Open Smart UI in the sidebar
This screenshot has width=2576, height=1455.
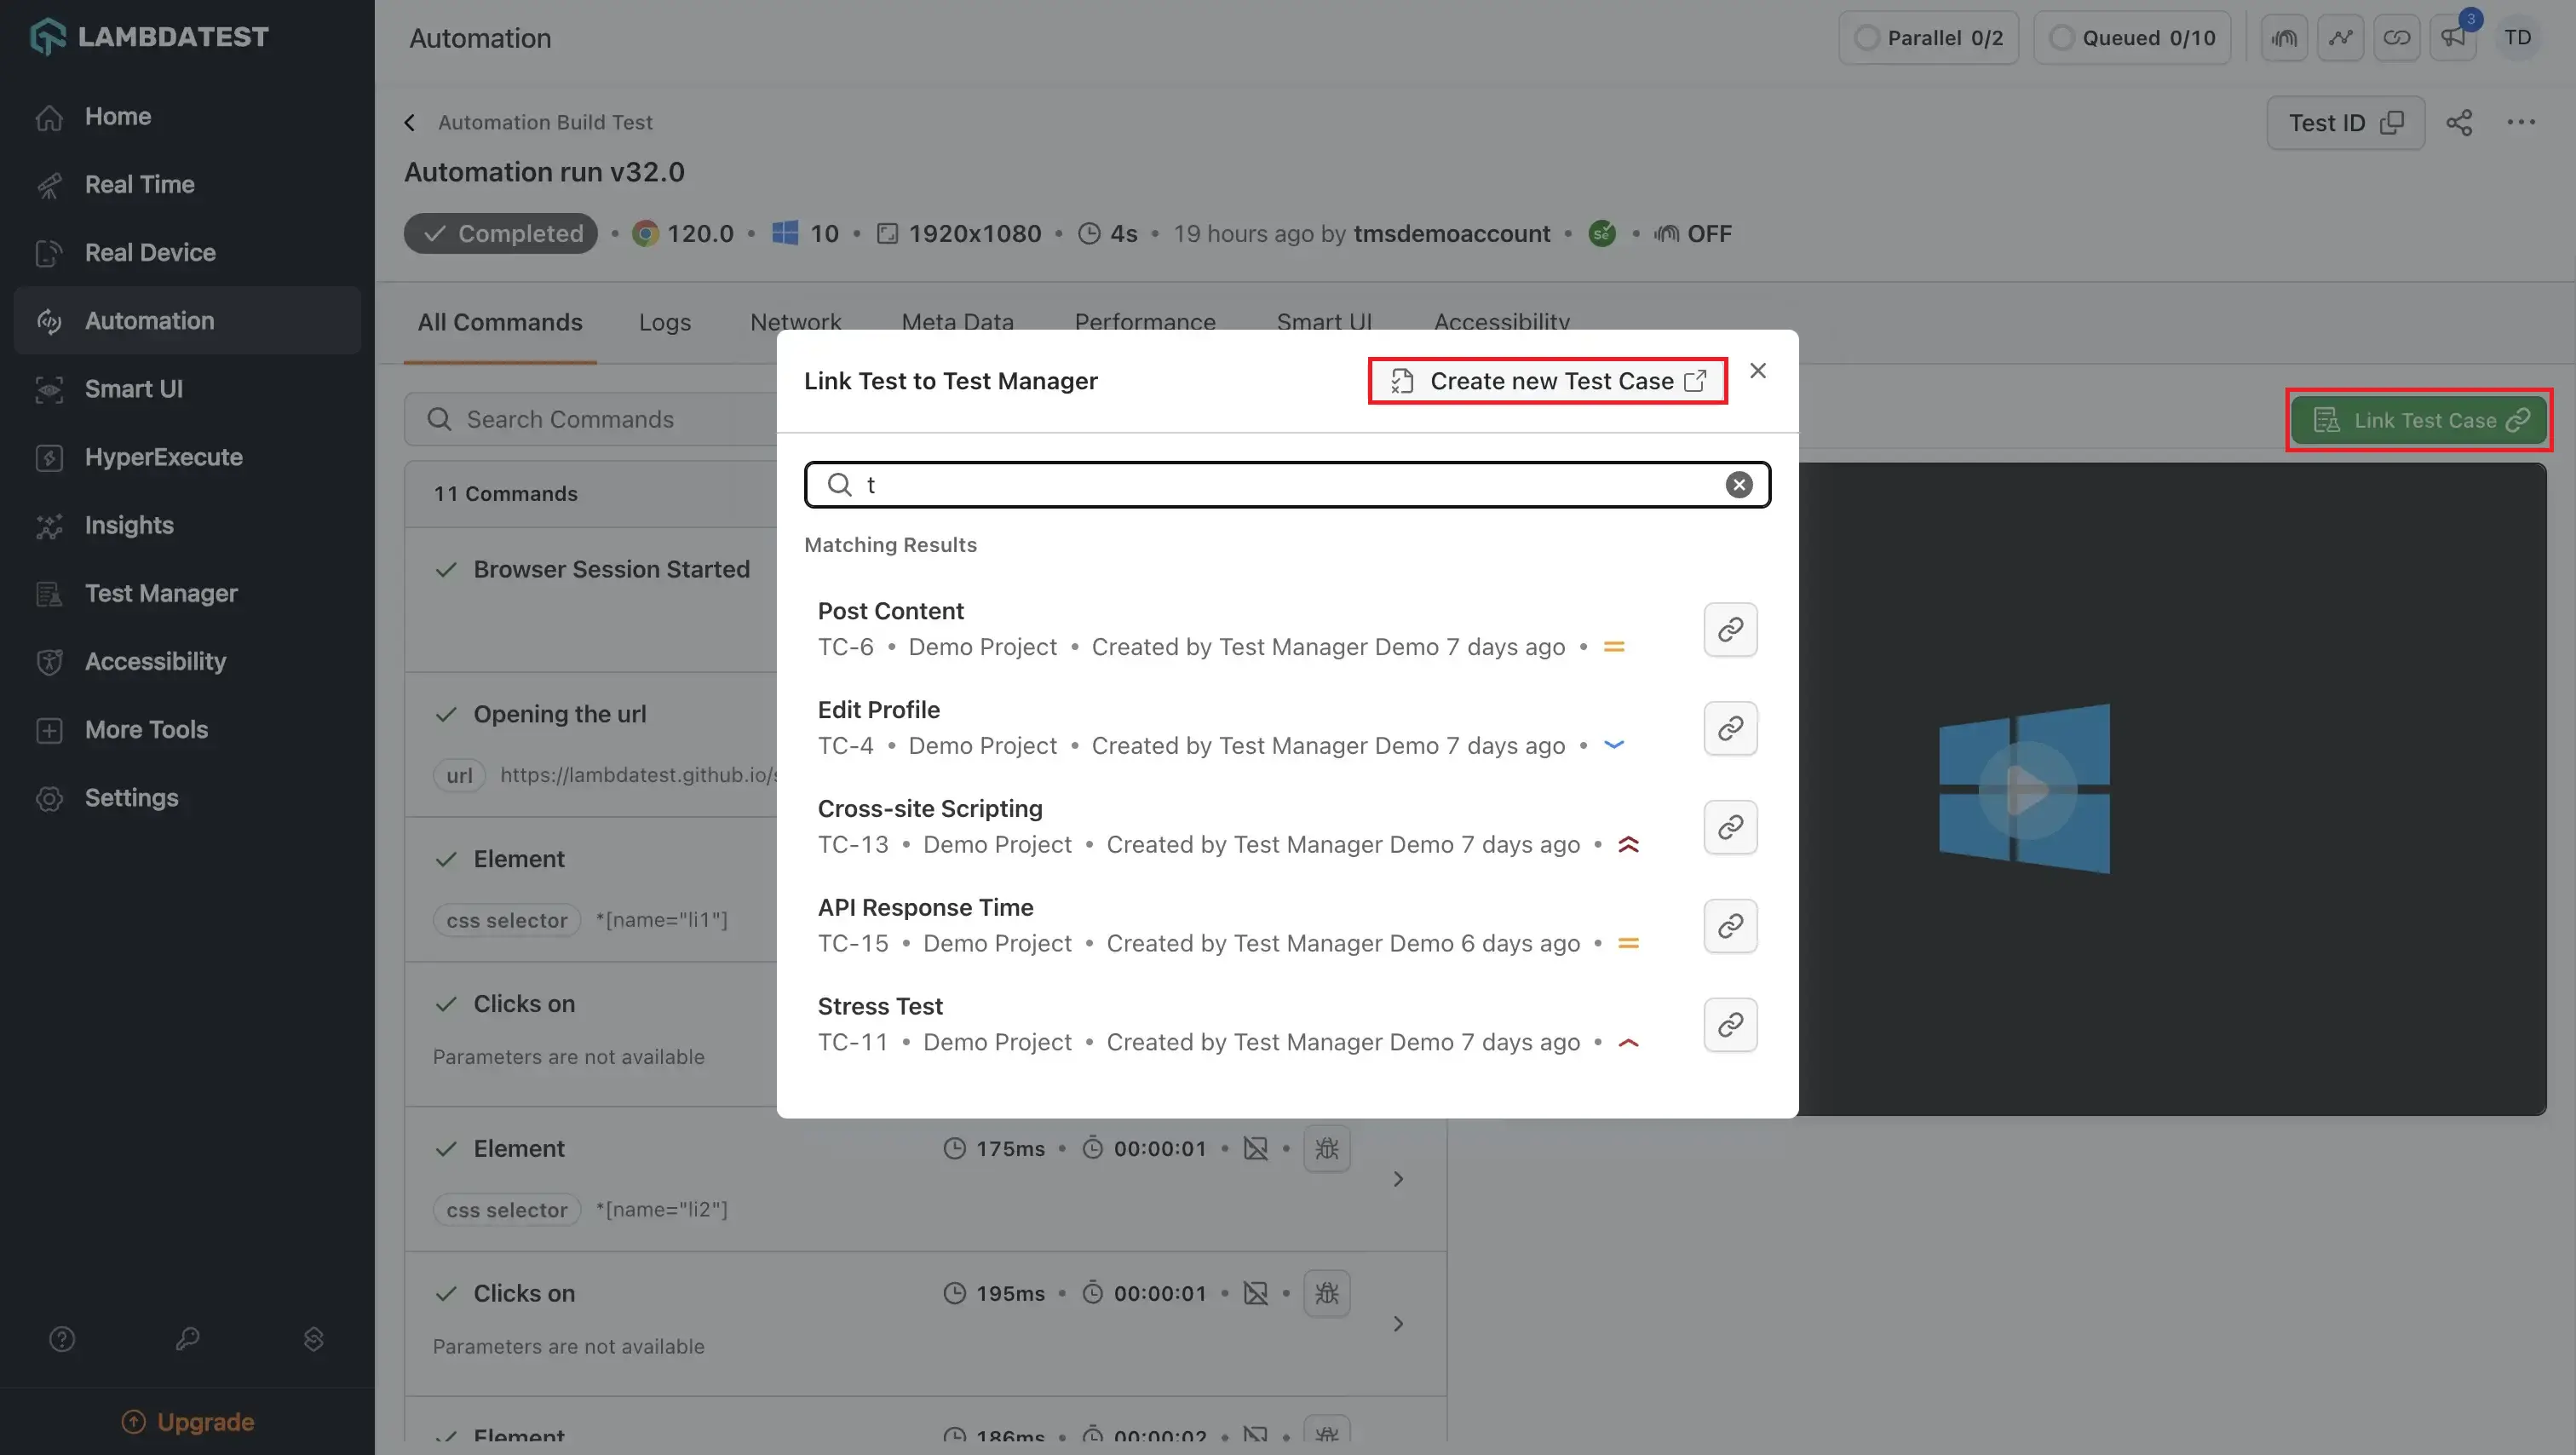(187, 389)
